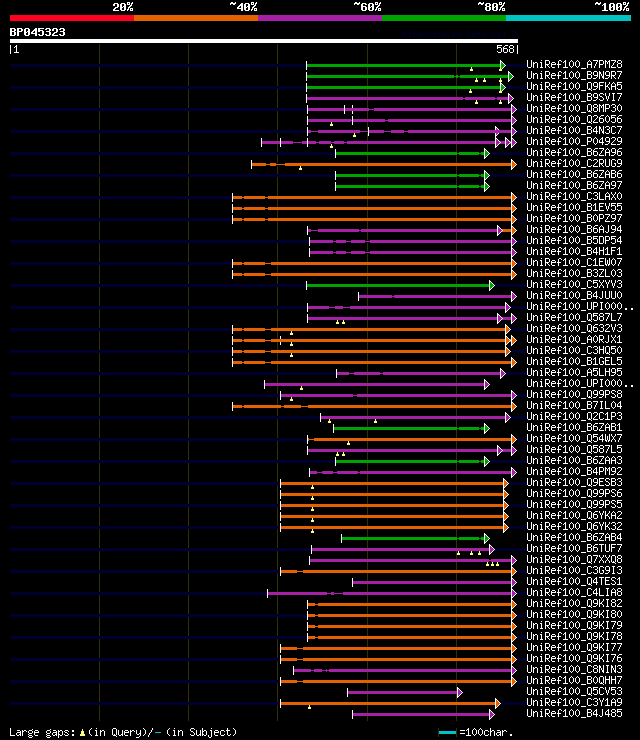Select the query name BP045323

[37, 32]
